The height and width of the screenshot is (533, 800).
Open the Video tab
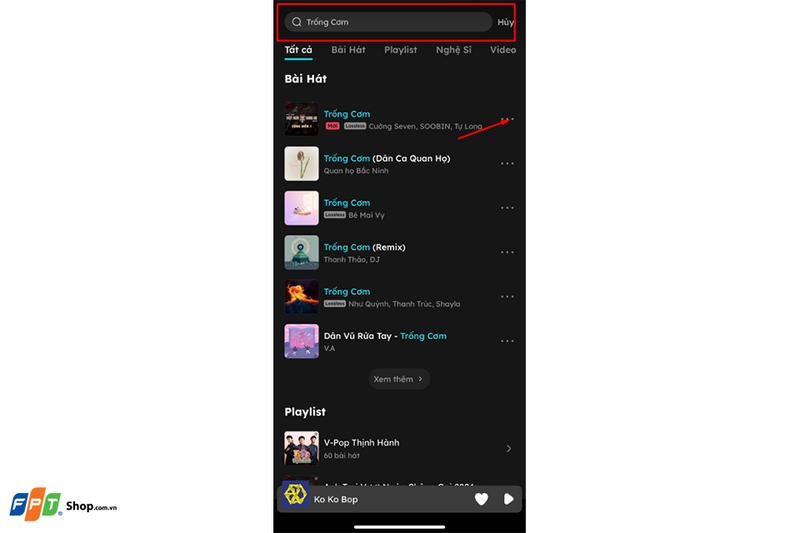coord(503,50)
